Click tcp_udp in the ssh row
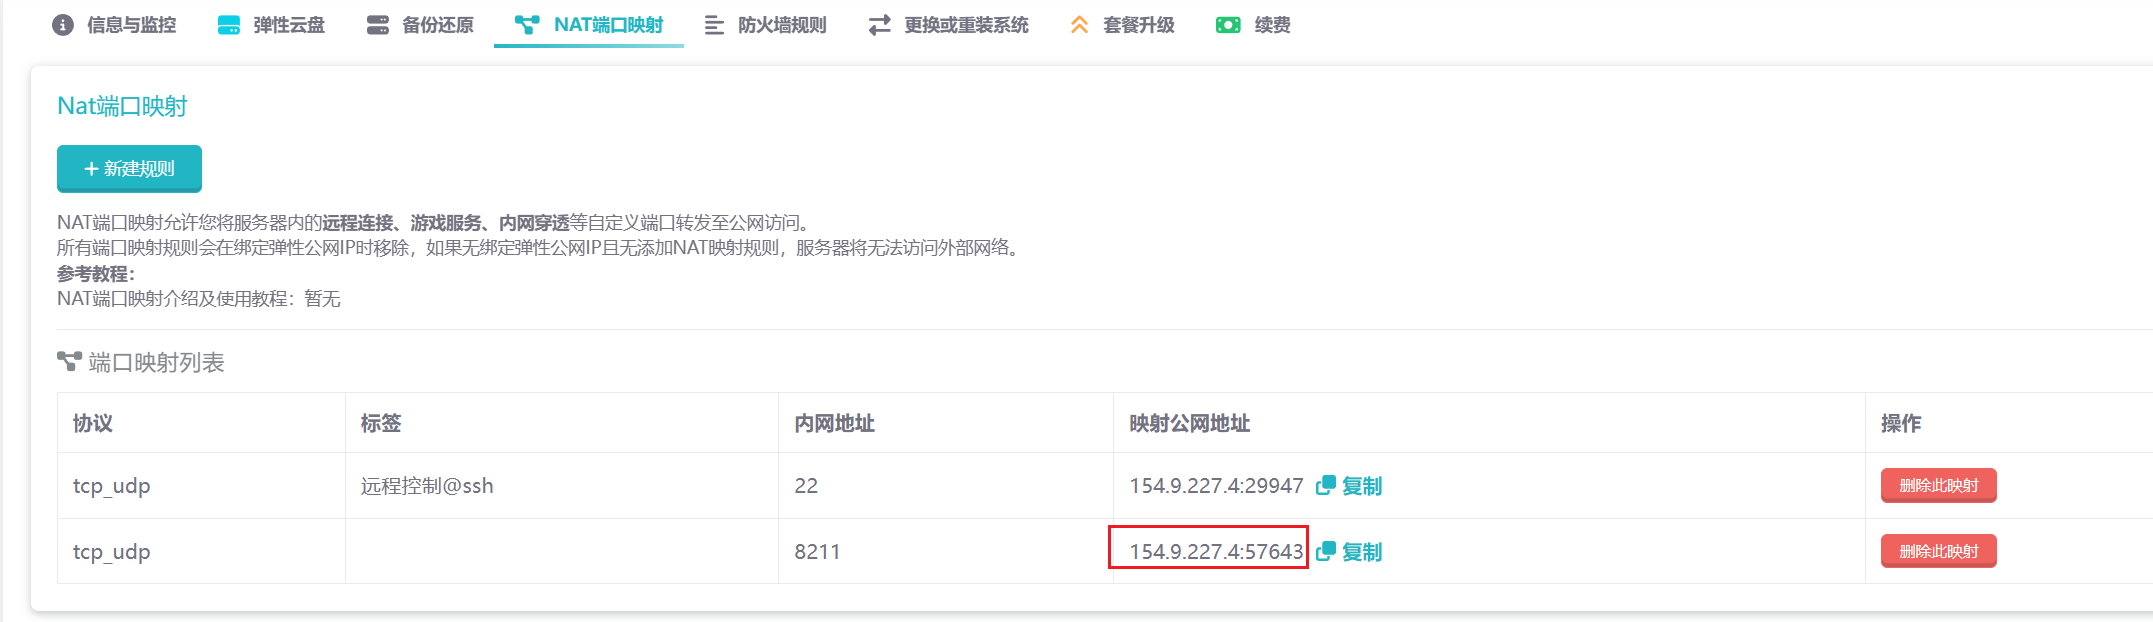 pos(112,486)
